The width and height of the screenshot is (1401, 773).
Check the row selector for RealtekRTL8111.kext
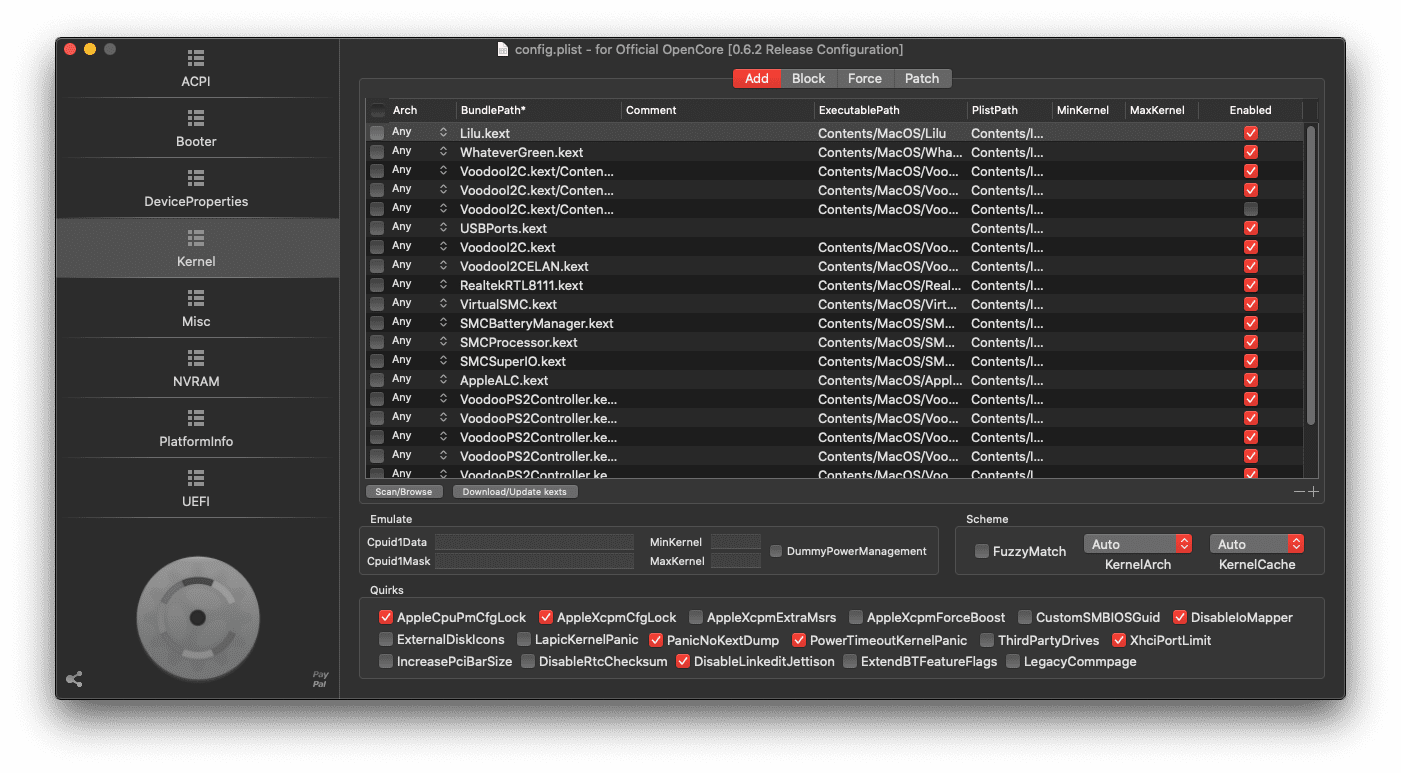point(377,285)
